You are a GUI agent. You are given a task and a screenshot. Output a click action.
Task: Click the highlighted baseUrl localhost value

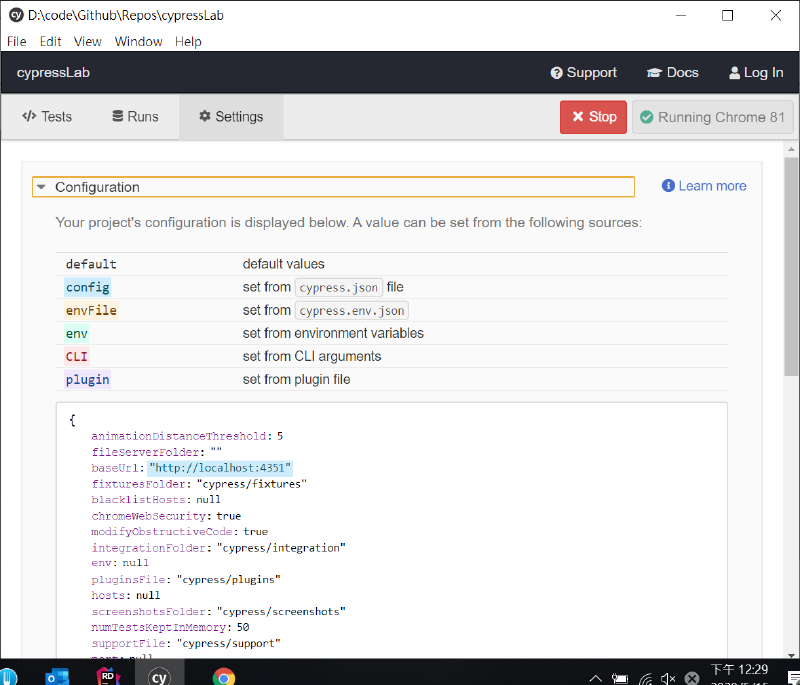click(220, 468)
